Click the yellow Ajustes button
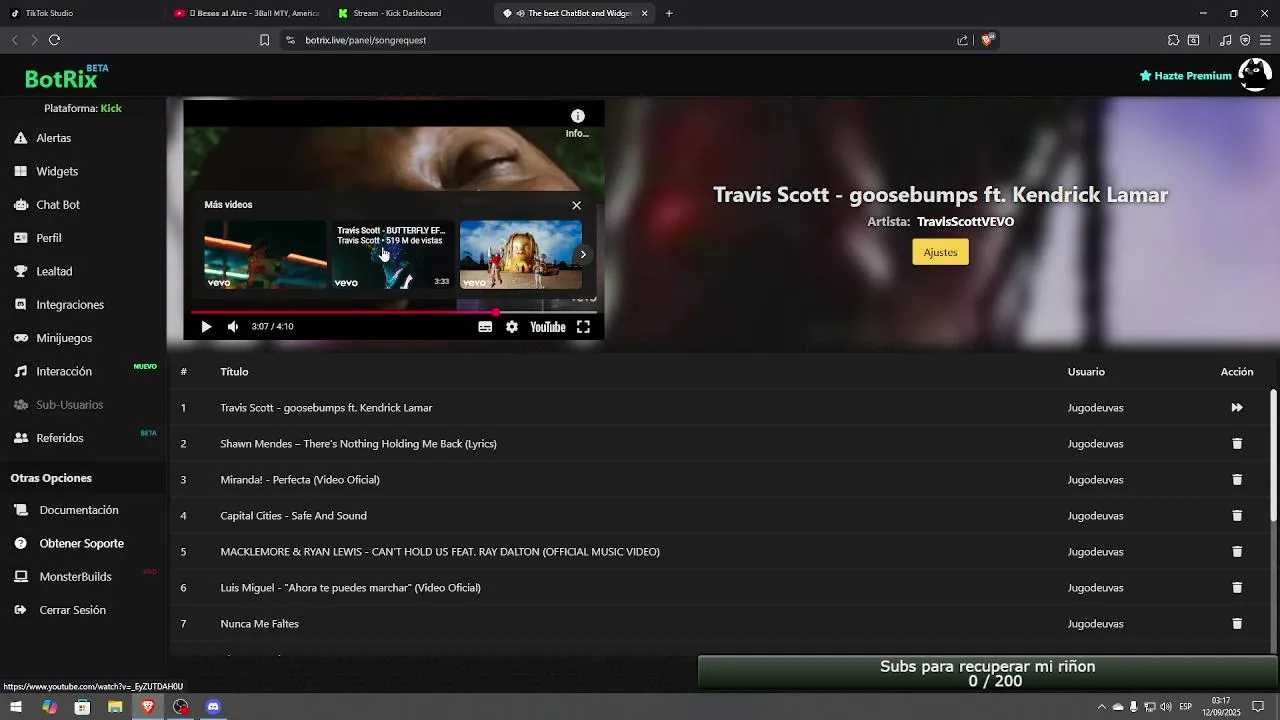 [x=940, y=252]
